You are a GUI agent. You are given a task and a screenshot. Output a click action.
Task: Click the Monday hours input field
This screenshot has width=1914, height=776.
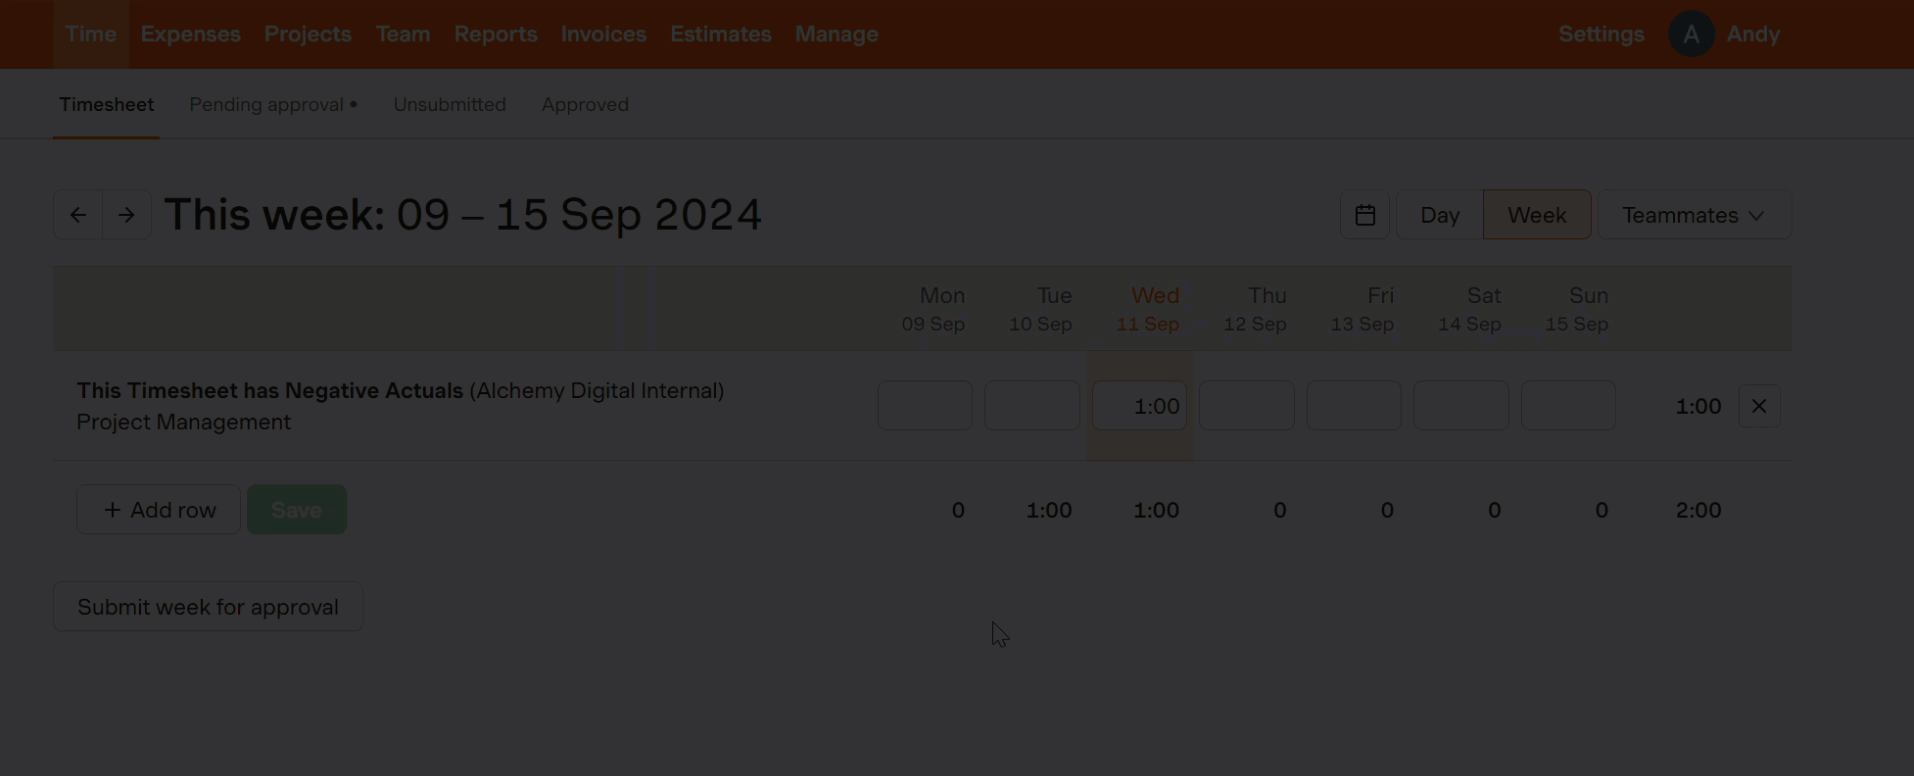pos(925,406)
